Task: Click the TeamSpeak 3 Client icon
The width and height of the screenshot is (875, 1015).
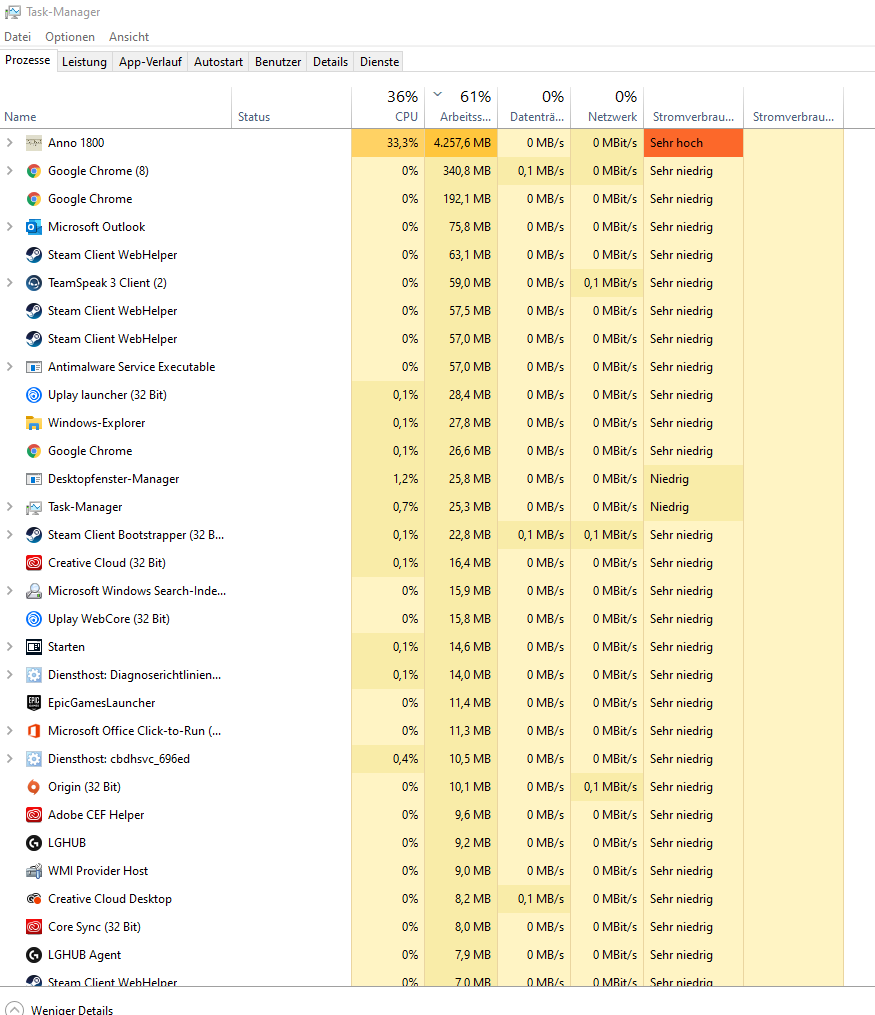Action: click(x=34, y=283)
